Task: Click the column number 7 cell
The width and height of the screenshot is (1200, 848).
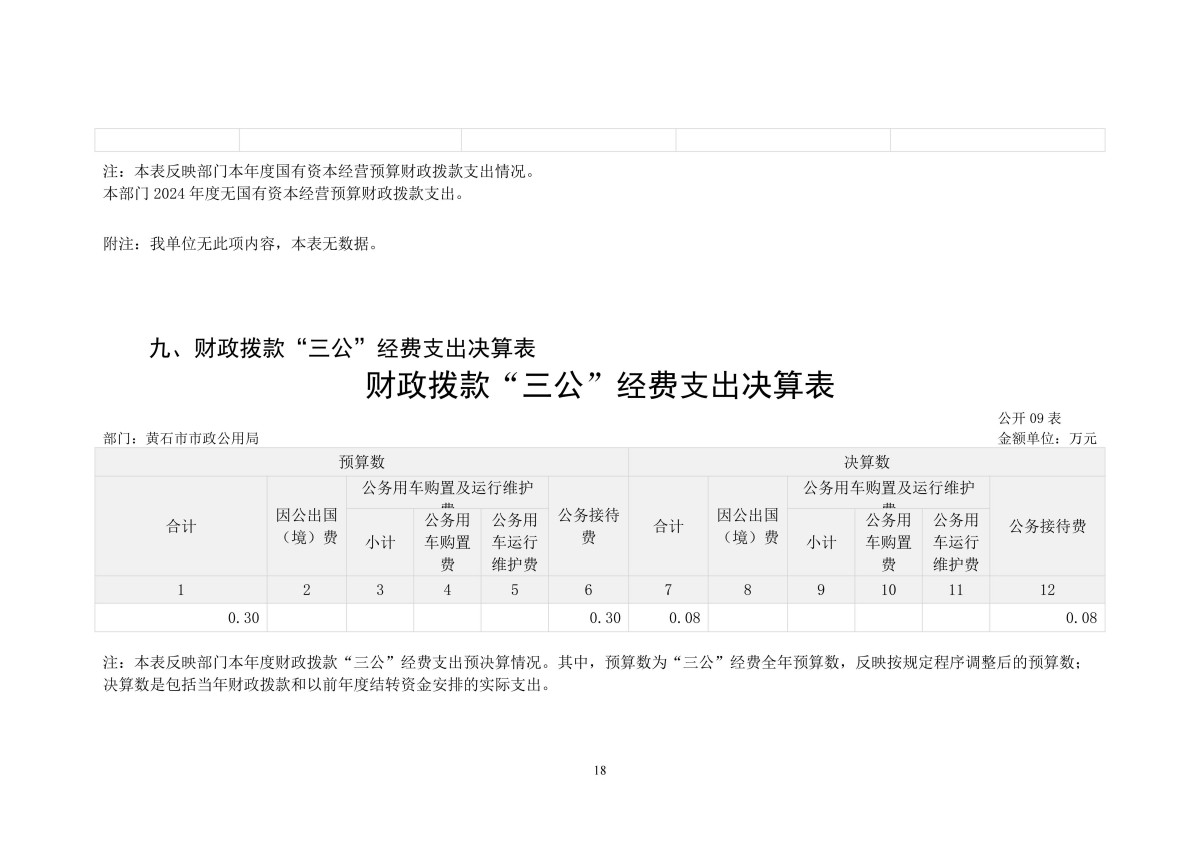Action: pyautogui.click(x=668, y=590)
